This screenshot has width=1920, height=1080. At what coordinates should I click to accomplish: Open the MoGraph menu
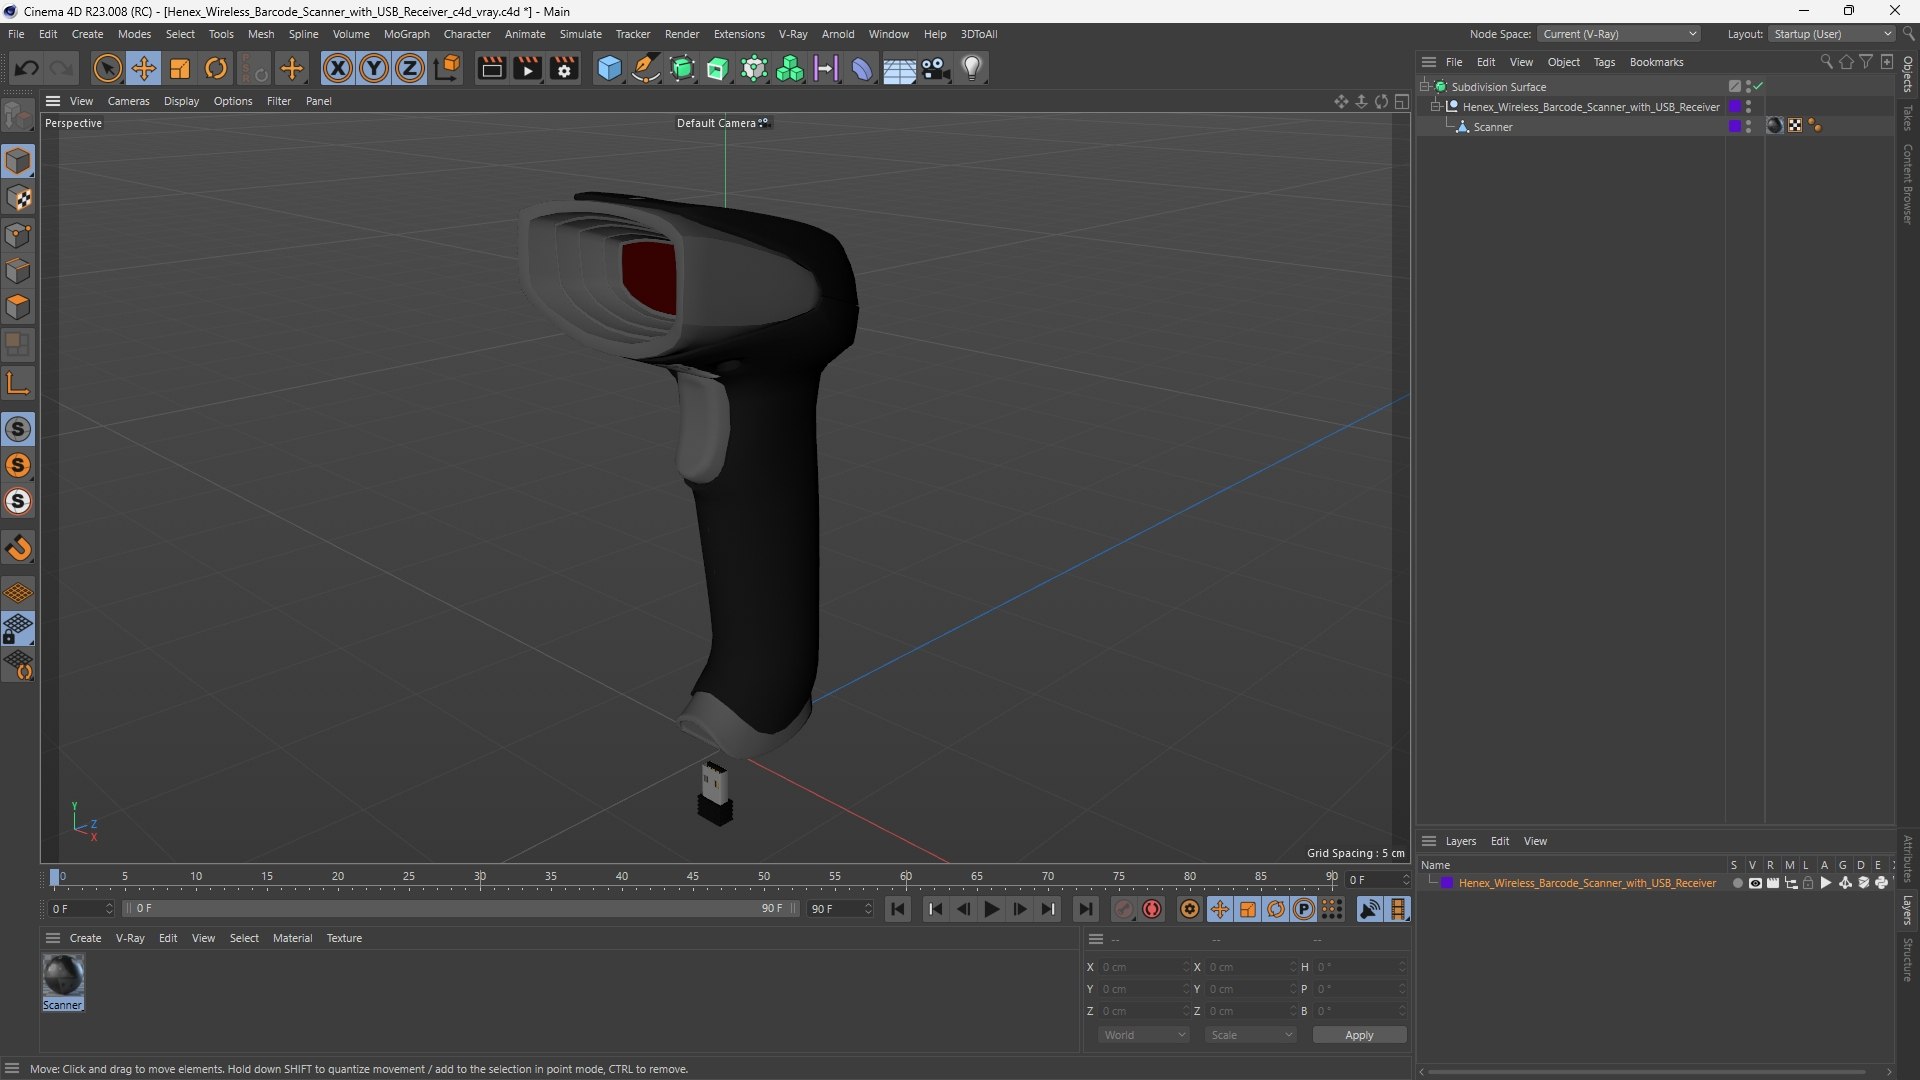406,34
